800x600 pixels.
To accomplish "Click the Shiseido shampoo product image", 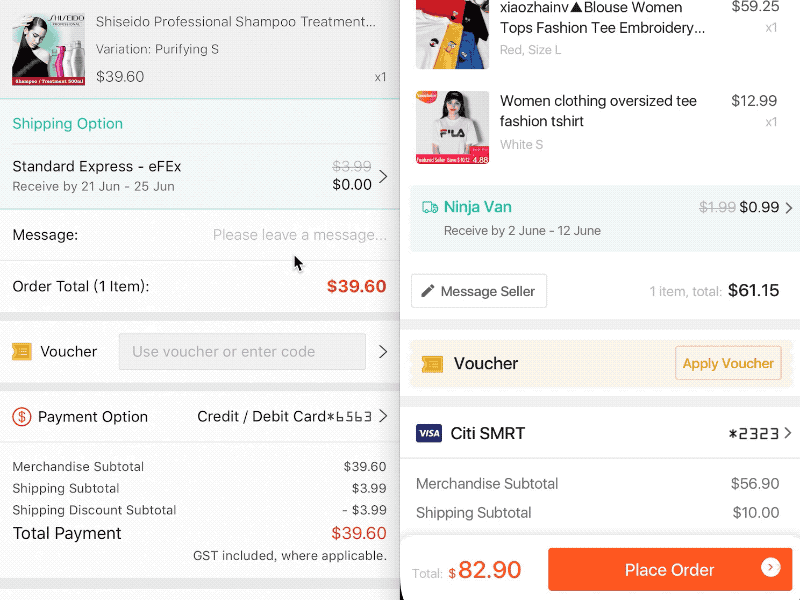I will click(x=47, y=47).
